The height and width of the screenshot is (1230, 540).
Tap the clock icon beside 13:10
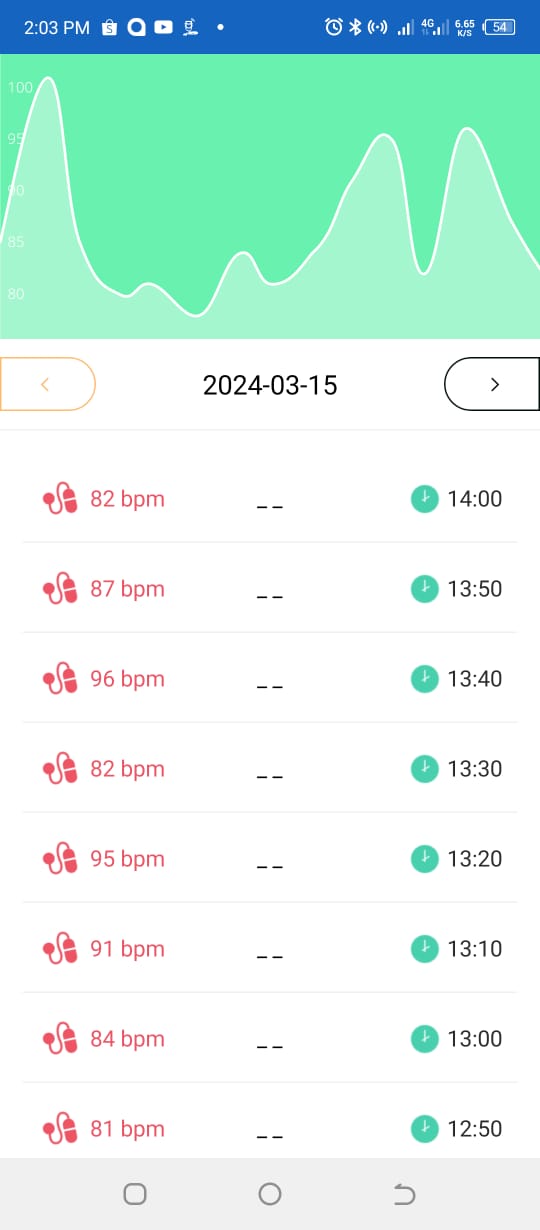[x=425, y=949]
